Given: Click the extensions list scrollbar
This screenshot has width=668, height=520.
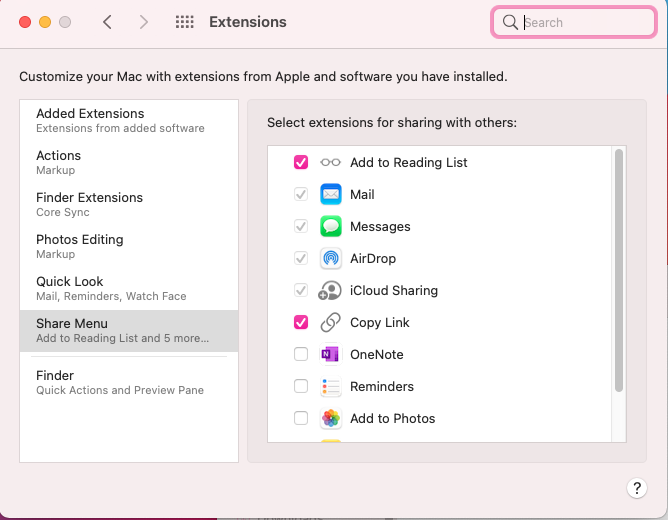Looking at the screenshot, I should 619,270.
